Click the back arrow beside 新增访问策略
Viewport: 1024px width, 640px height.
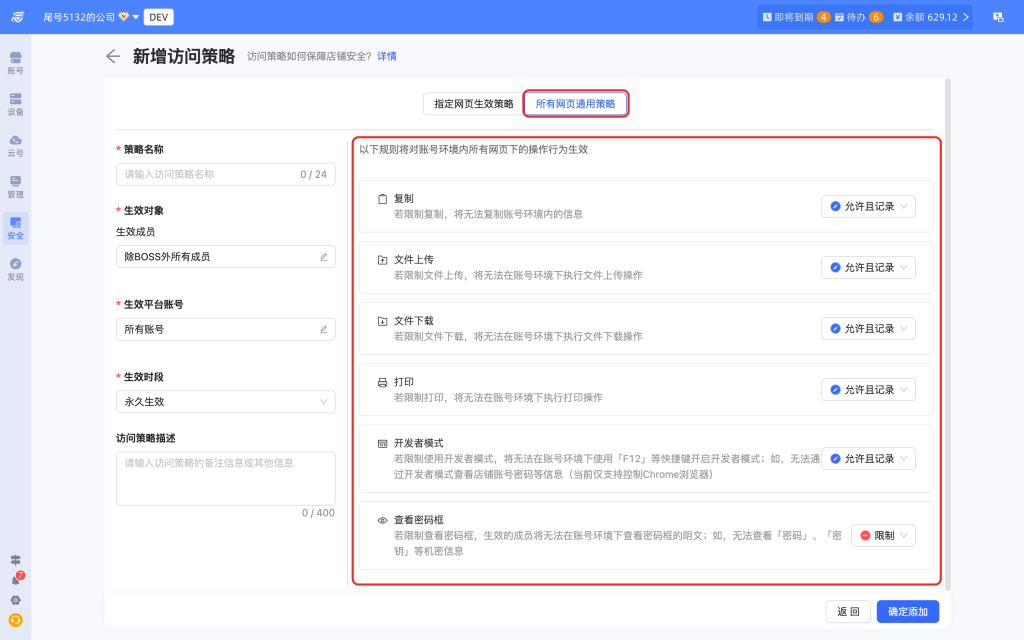point(113,56)
